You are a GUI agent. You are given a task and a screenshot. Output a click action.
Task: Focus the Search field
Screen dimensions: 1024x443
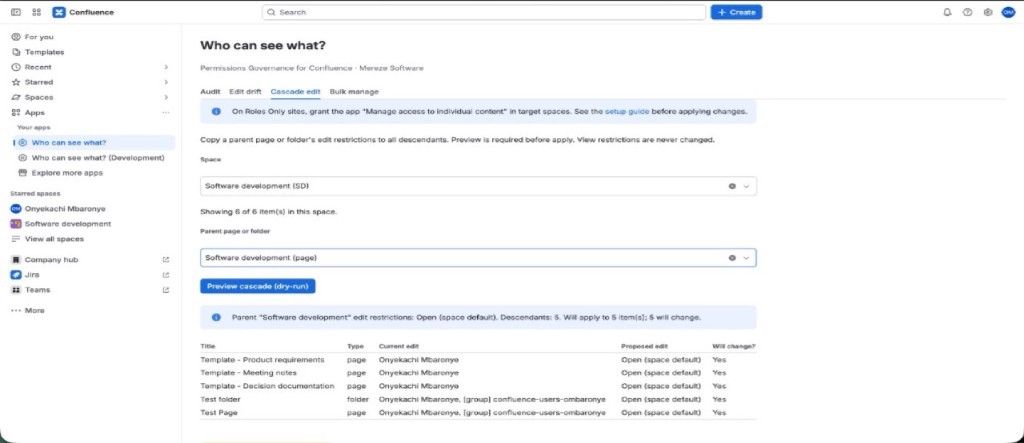click(x=484, y=12)
